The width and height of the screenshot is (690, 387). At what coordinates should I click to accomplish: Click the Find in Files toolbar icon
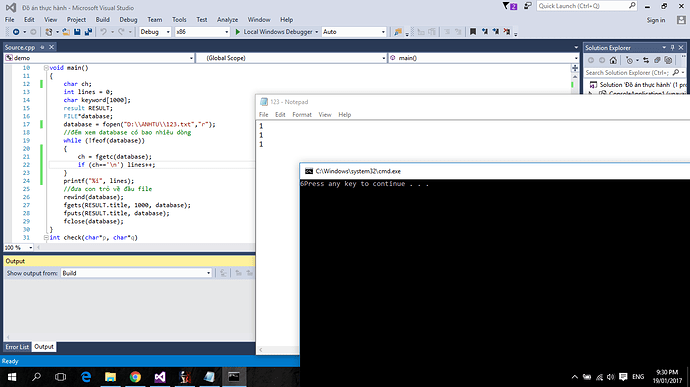pyautogui.click(x=398, y=32)
